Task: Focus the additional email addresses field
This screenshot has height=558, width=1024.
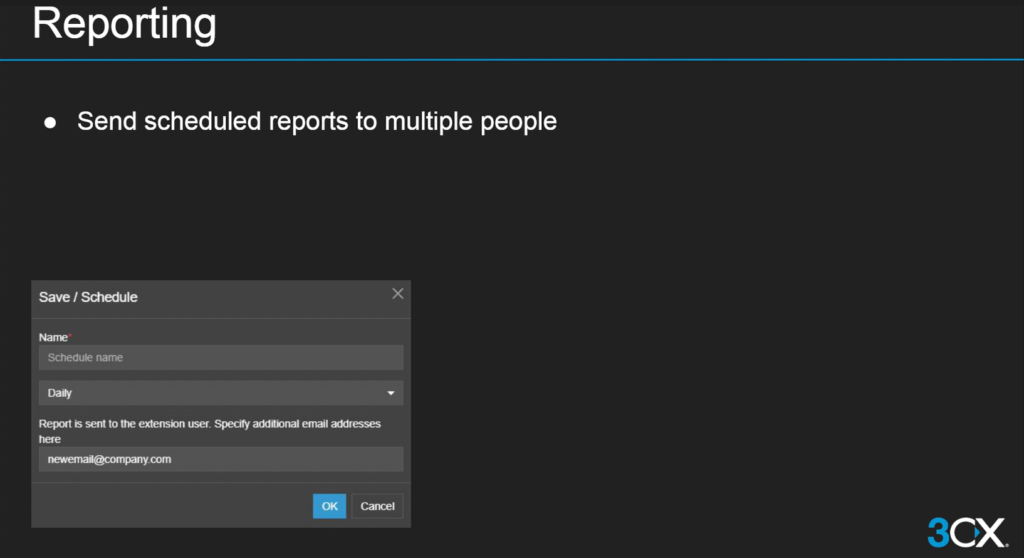Action: (221, 459)
